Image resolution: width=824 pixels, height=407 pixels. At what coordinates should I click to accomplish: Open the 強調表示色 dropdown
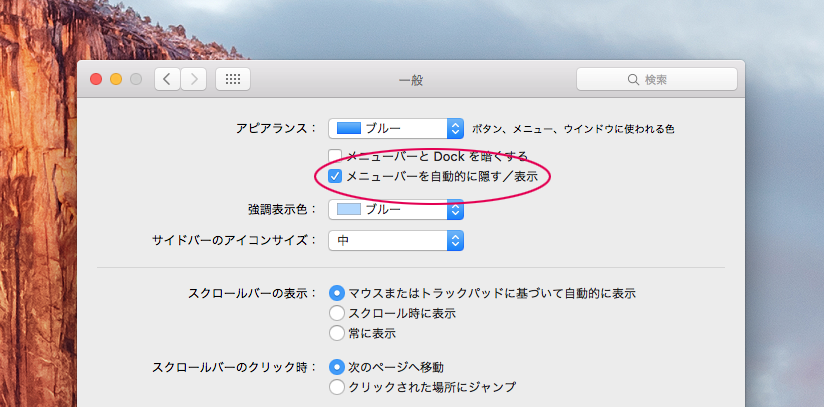click(396, 210)
